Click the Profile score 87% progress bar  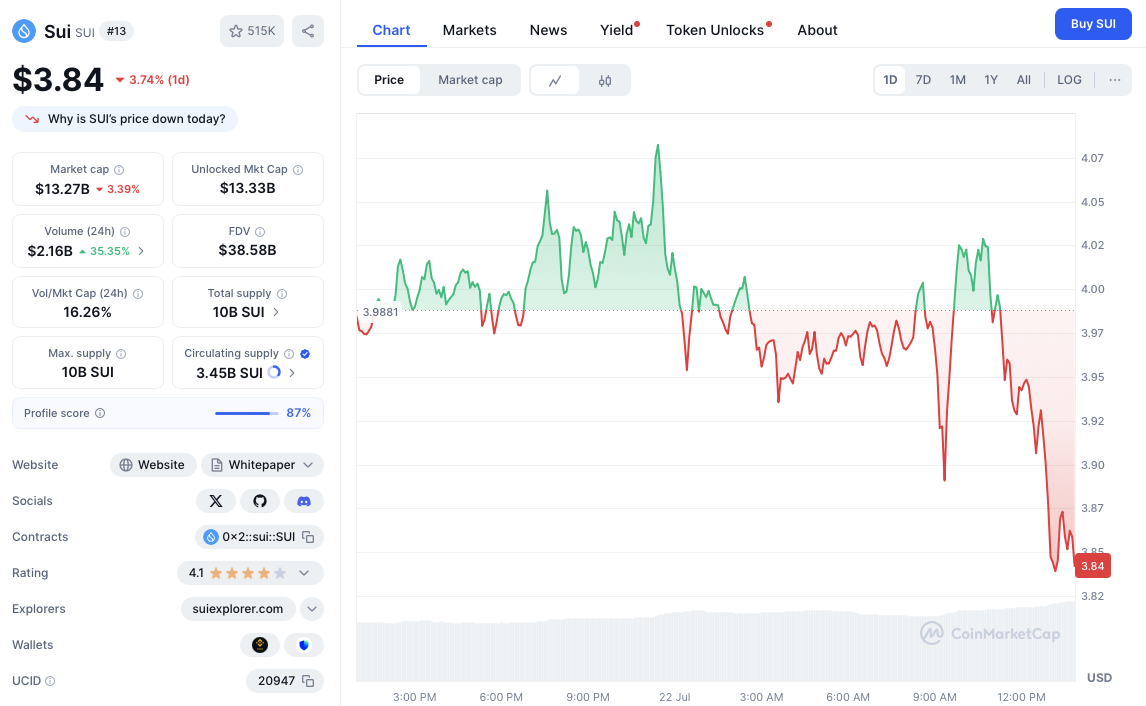pyautogui.click(x=246, y=414)
